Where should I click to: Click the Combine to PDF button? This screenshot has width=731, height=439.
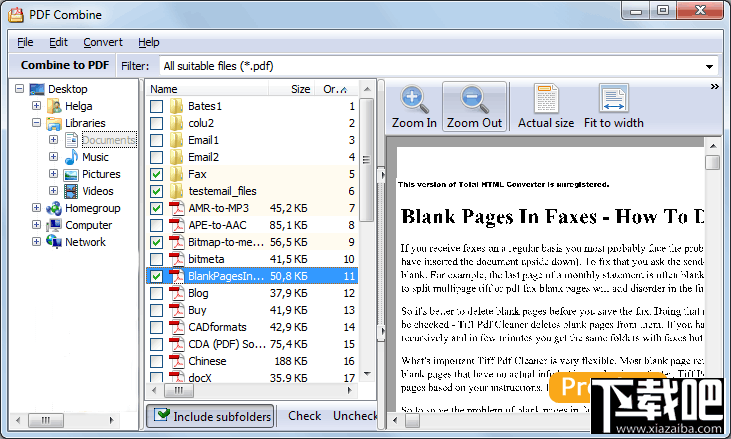(65, 66)
